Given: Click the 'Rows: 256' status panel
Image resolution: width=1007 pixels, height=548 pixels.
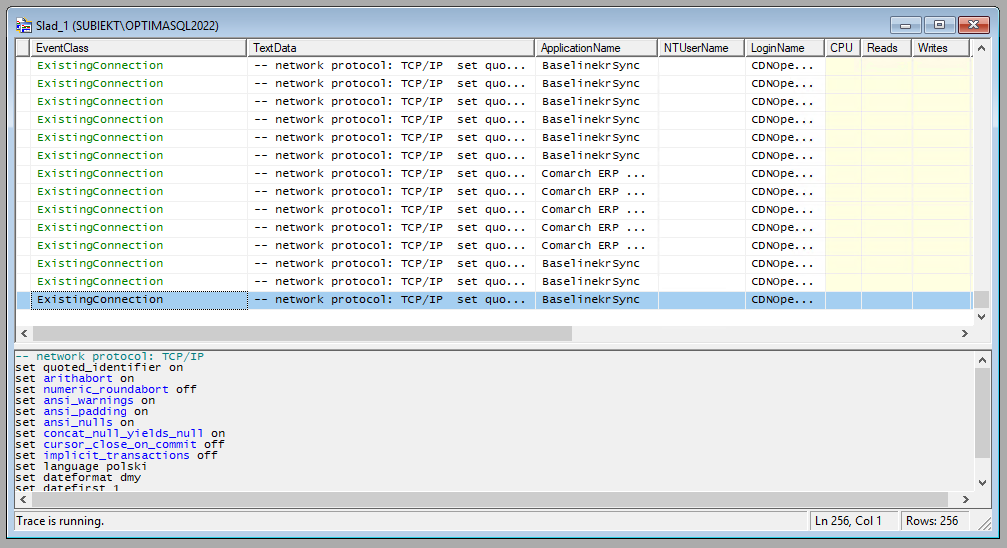Looking at the screenshot, I should pos(934,521).
